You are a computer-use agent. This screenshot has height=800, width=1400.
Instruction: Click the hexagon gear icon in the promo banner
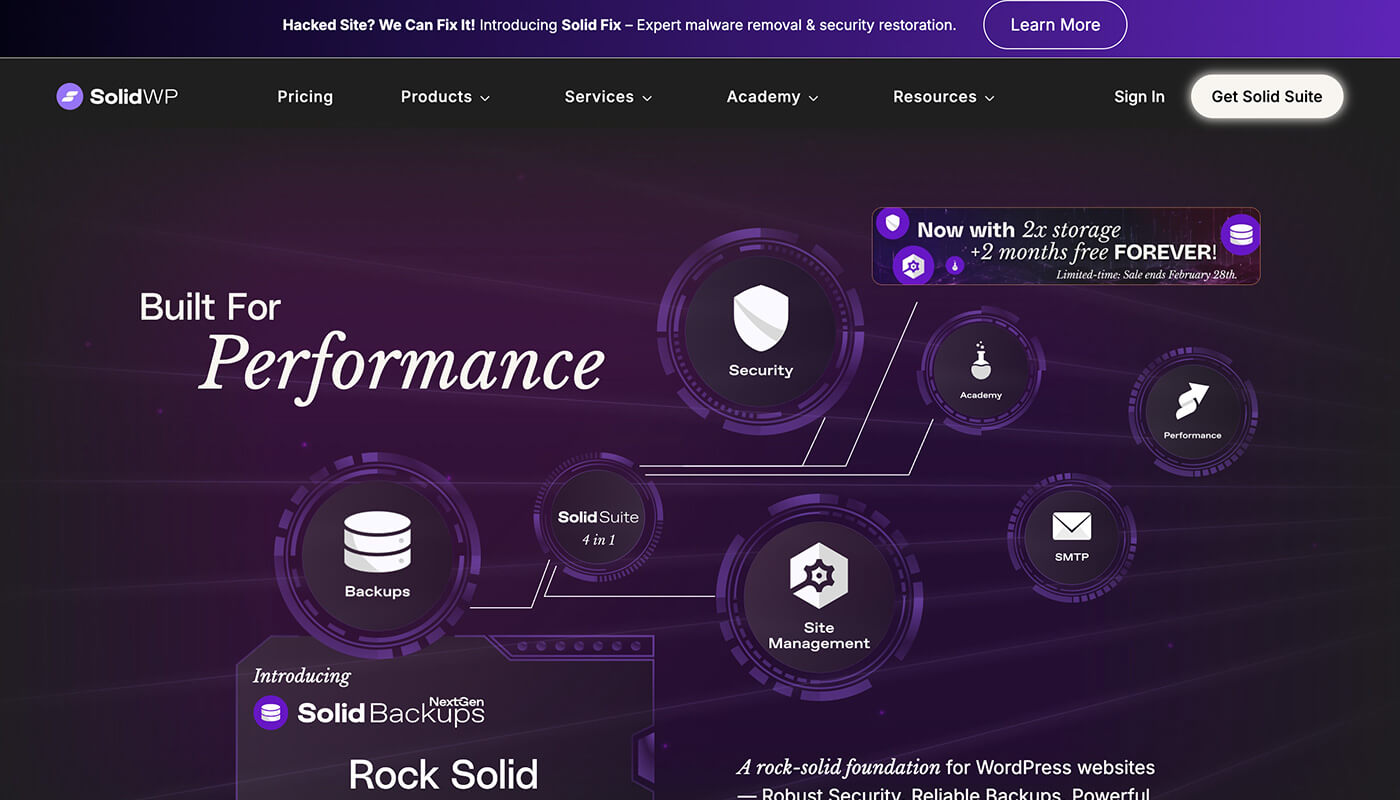(x=912, y=265)
